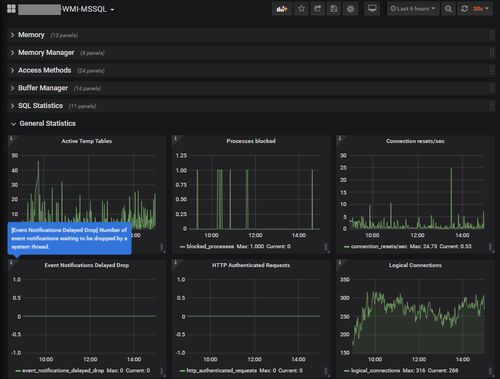Refresh dashboard with circular arrows icon
This screenshot has height=379, width=500.
[x=464, y=9]
